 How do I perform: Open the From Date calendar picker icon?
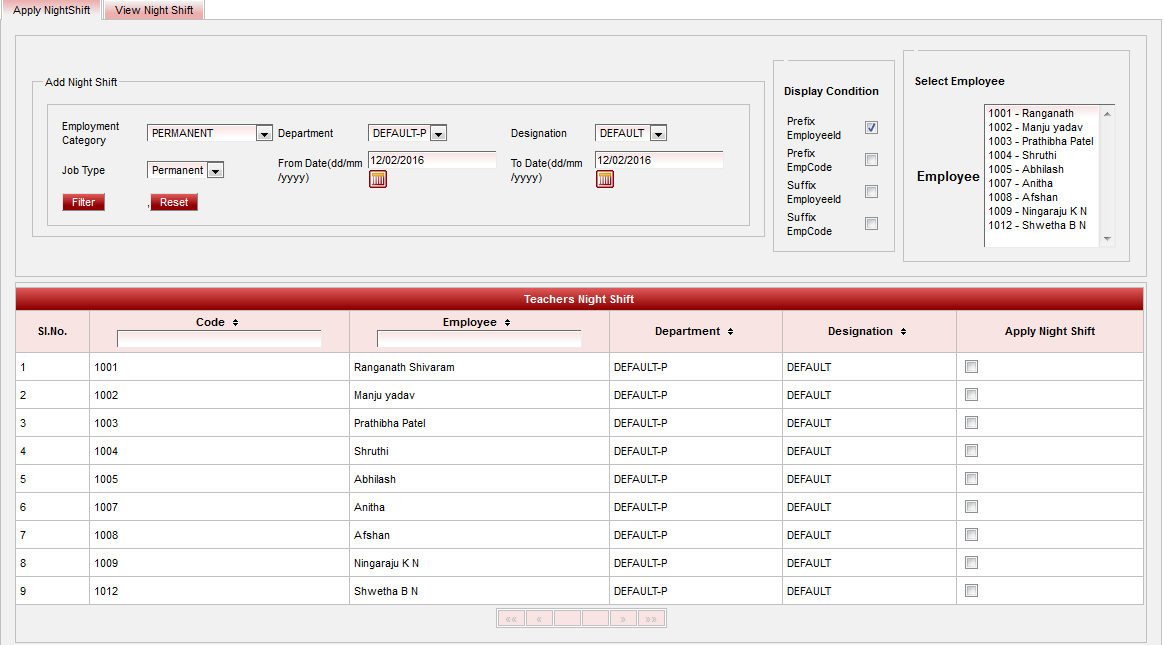click(378, 179)
